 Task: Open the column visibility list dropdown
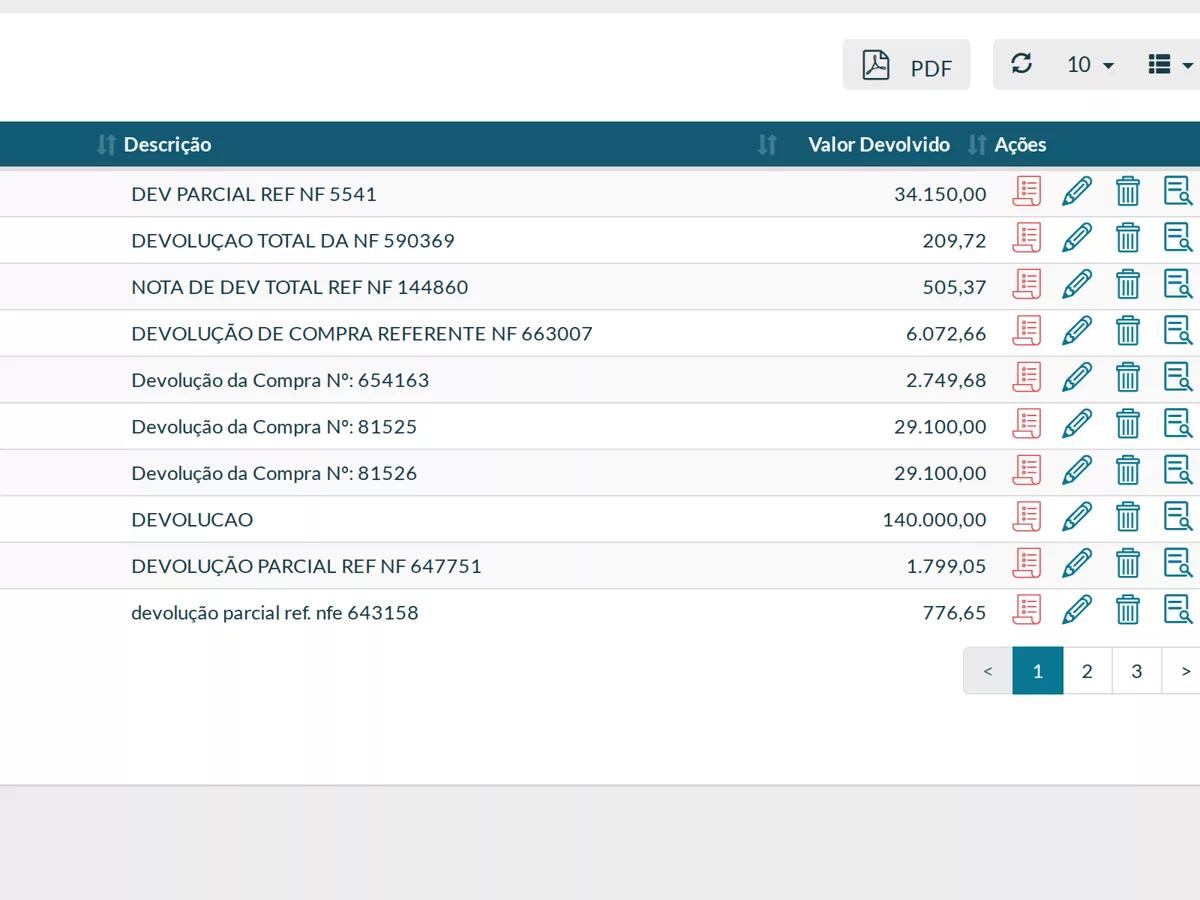[1170, 65]
